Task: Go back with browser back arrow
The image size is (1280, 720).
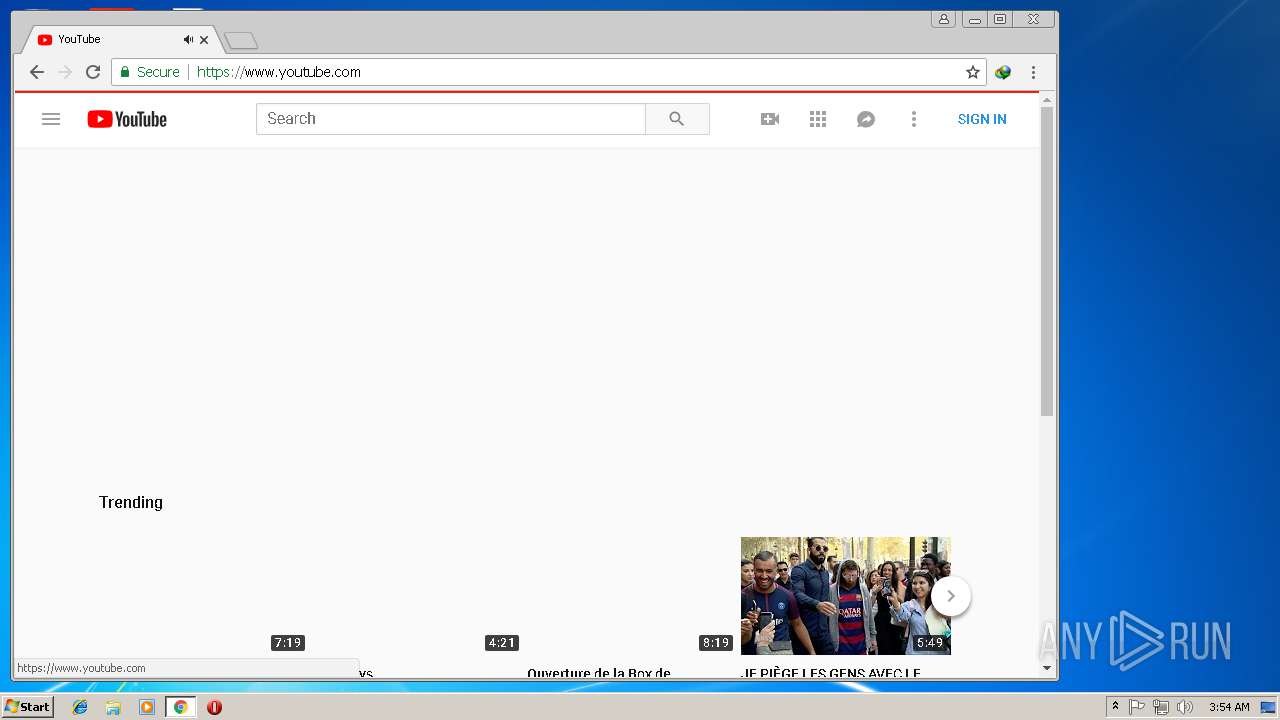Action: (37, 72)
